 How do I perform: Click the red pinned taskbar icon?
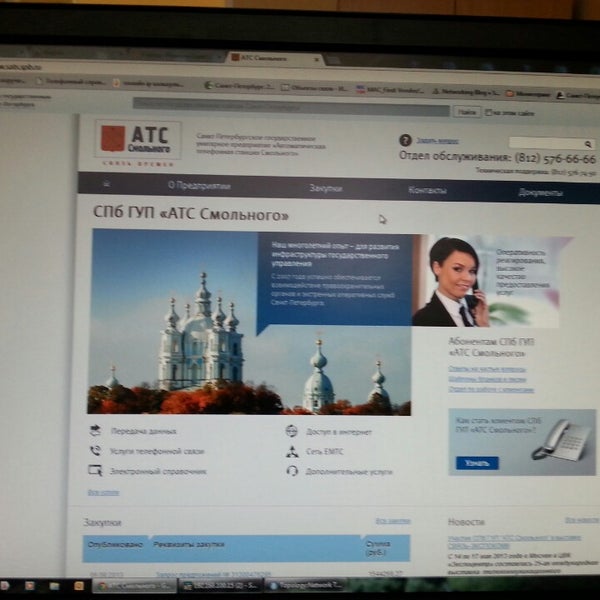pyautogui.click(x=29, y=585)
